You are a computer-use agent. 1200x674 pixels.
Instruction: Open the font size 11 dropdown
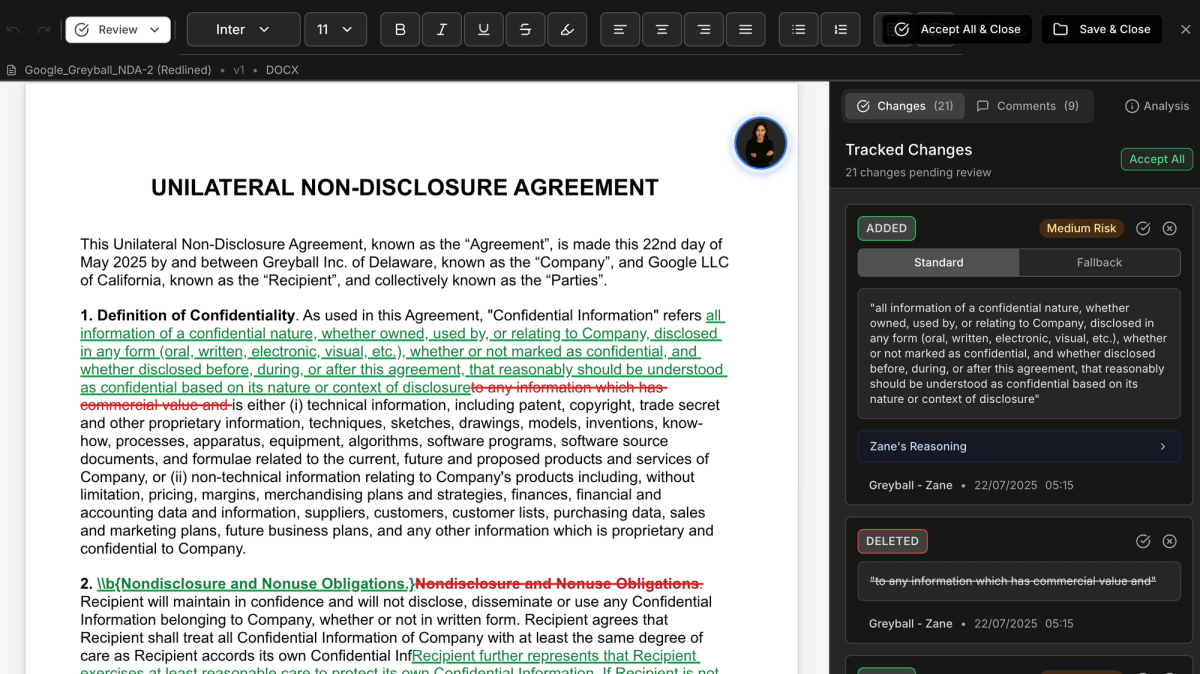(x=335, y=30)
